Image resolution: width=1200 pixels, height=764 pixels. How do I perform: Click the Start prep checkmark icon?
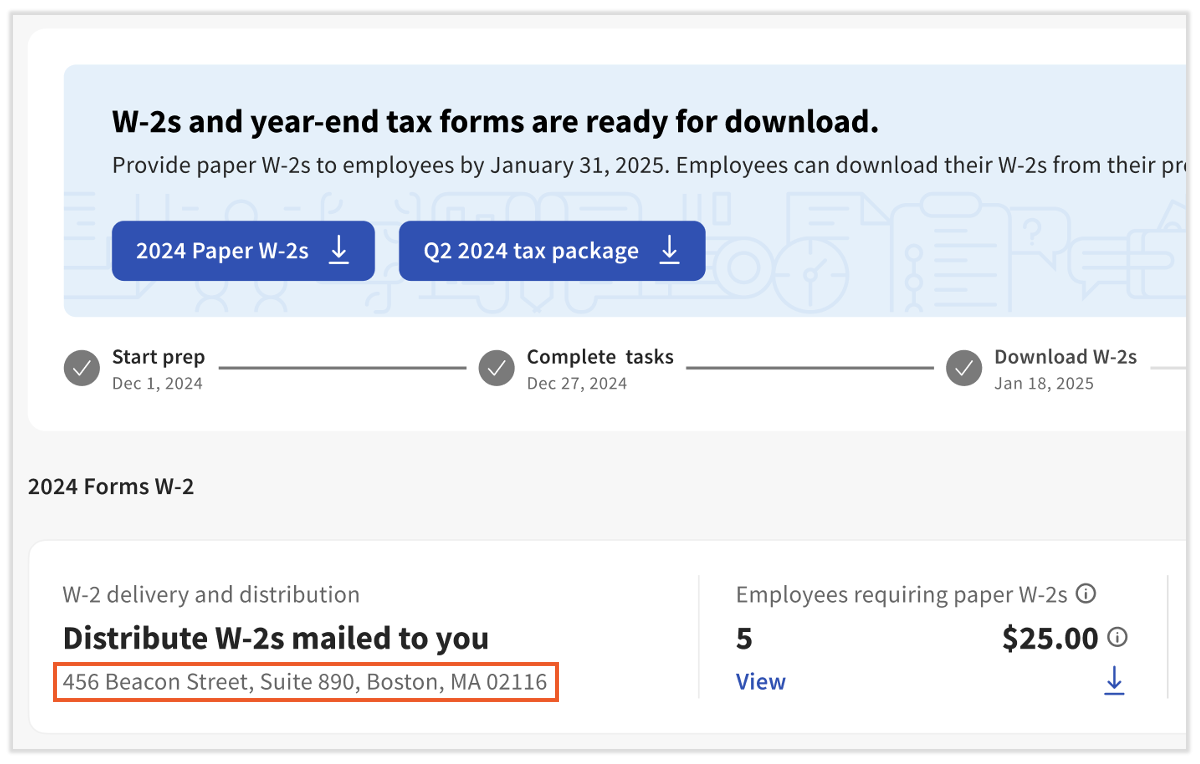(82, 368)
